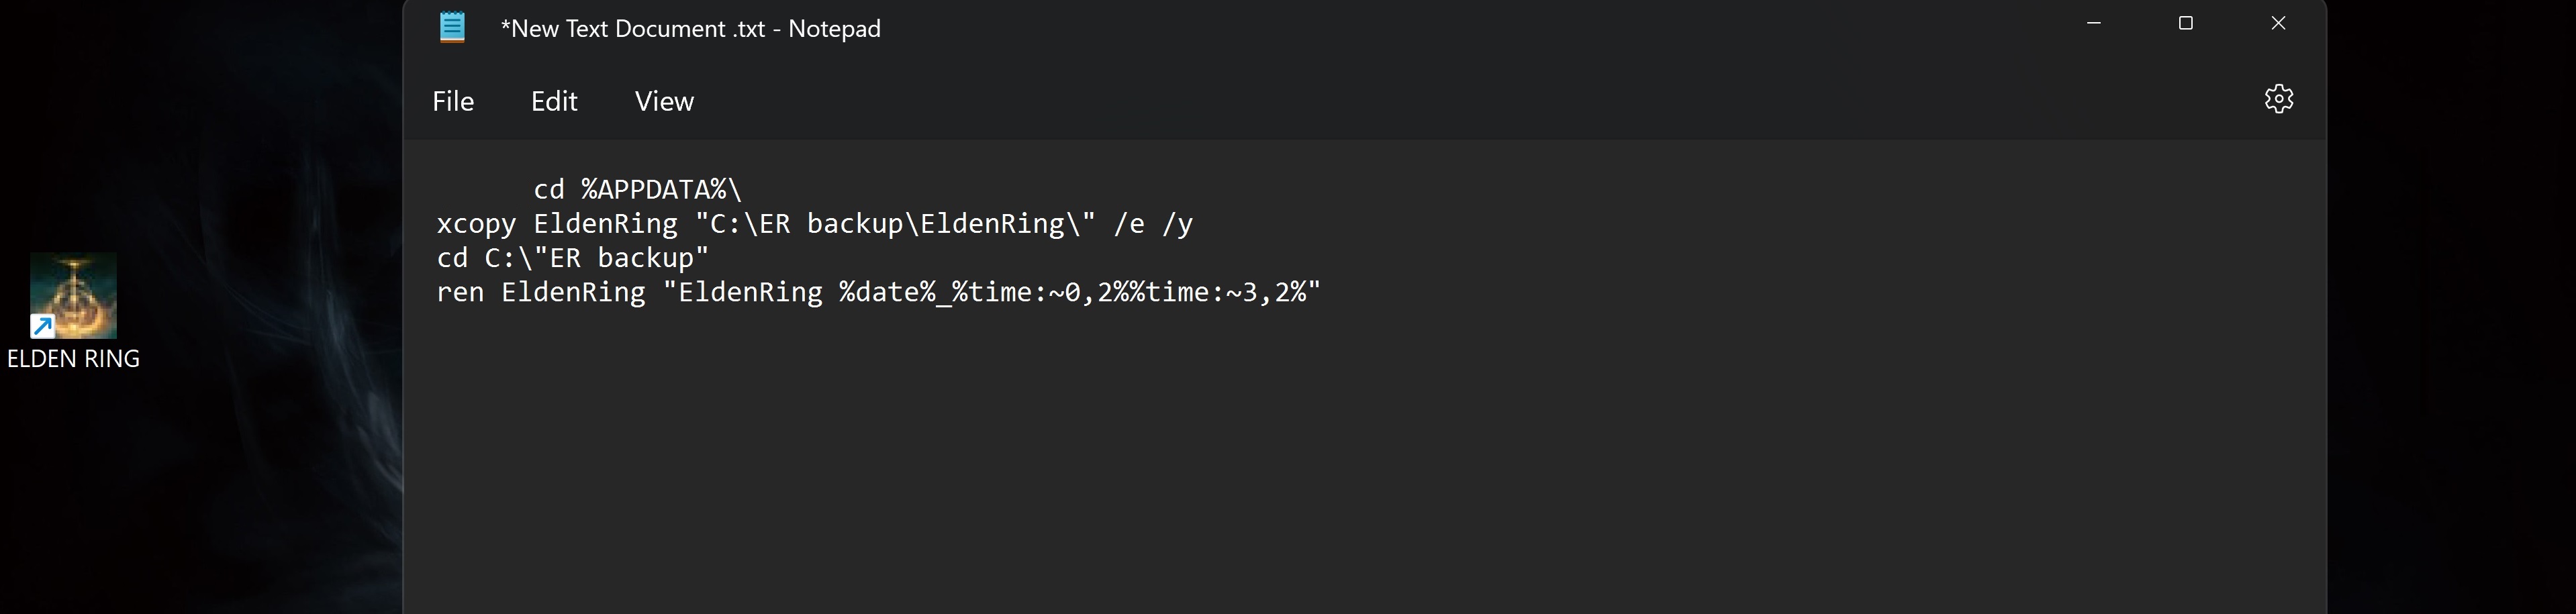
Task: Click the "ELDEN RING" desktop shortcut label
Action: click(73, 359)
